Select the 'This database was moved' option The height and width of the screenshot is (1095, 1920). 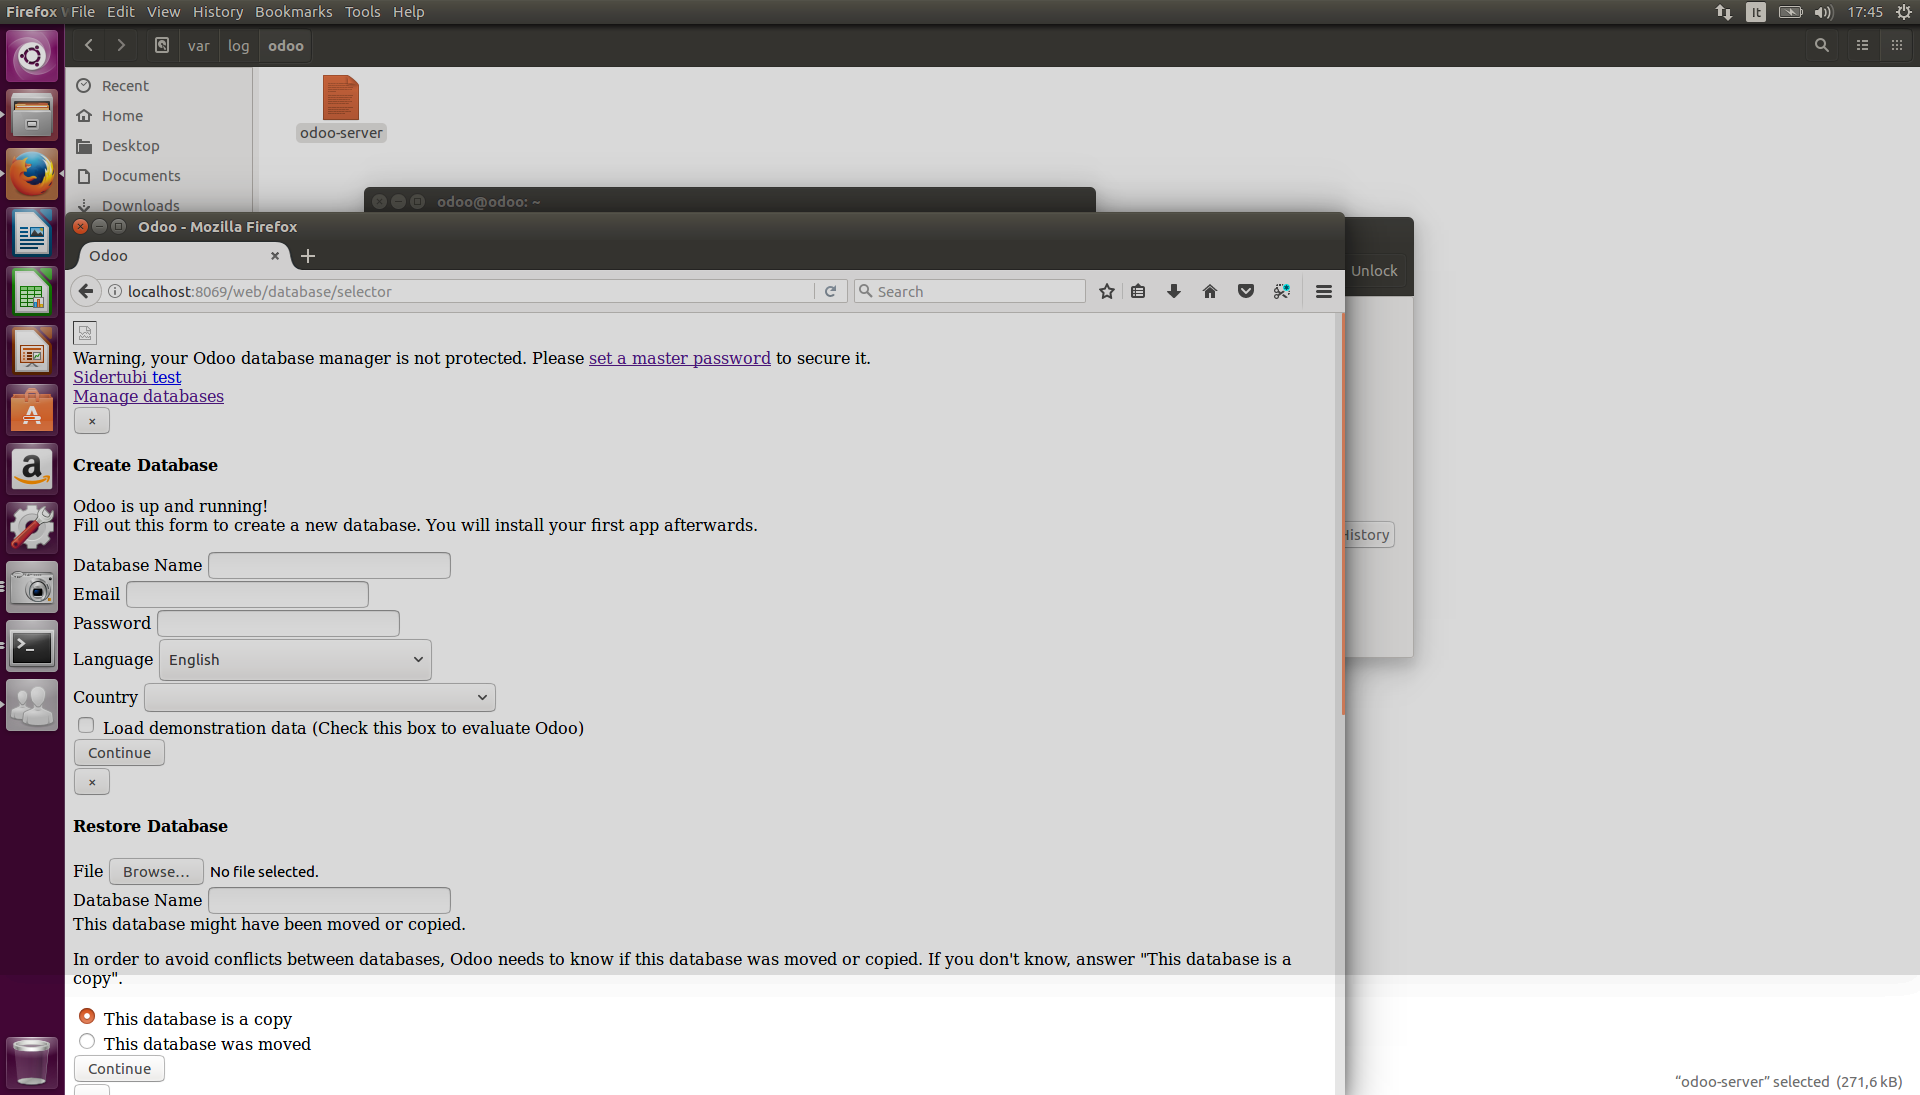[x=87, y=1041]
